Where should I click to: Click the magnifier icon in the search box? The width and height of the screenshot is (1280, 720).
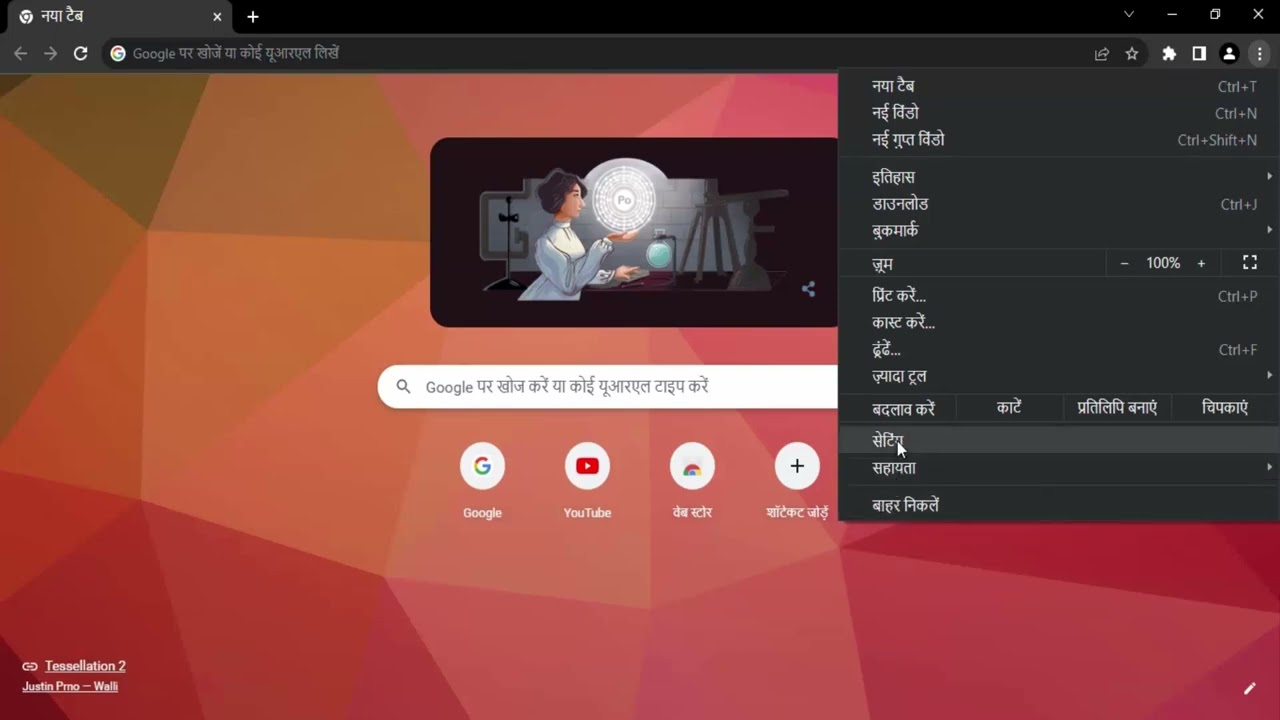[403, 386]
